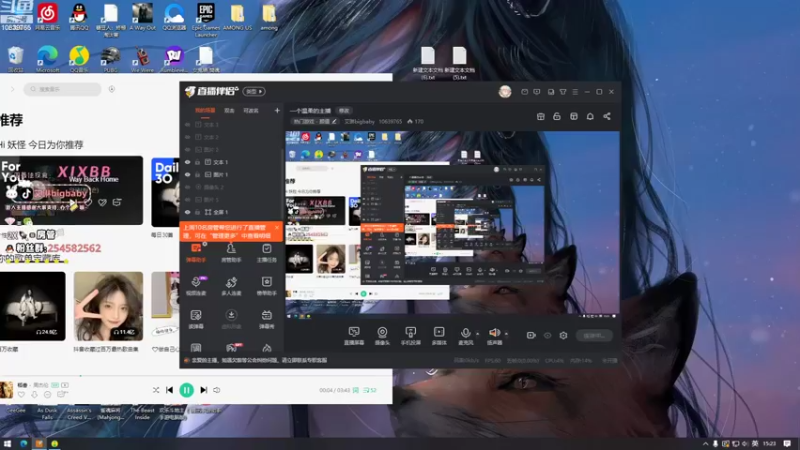Image resolution: width=800 pixels, height=450 pixels.
Task: Open QQ Browser desktop shortcut
Action: point(174,15)
